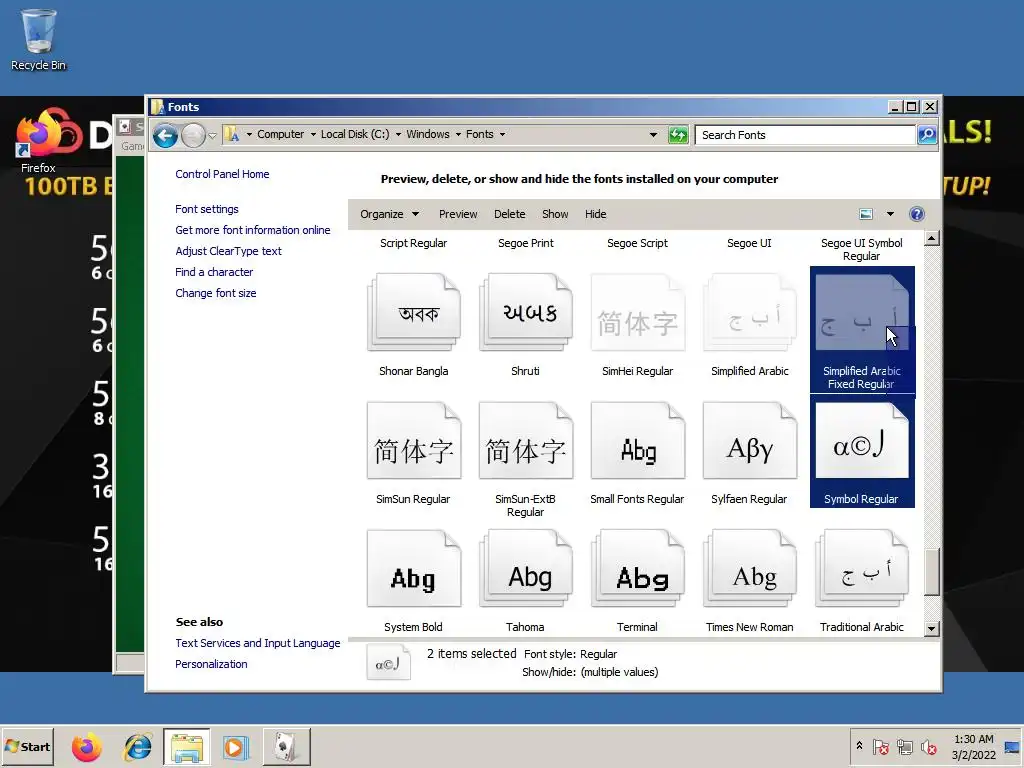Select the Shonar Bangla font icon

(x=414, y=313)
